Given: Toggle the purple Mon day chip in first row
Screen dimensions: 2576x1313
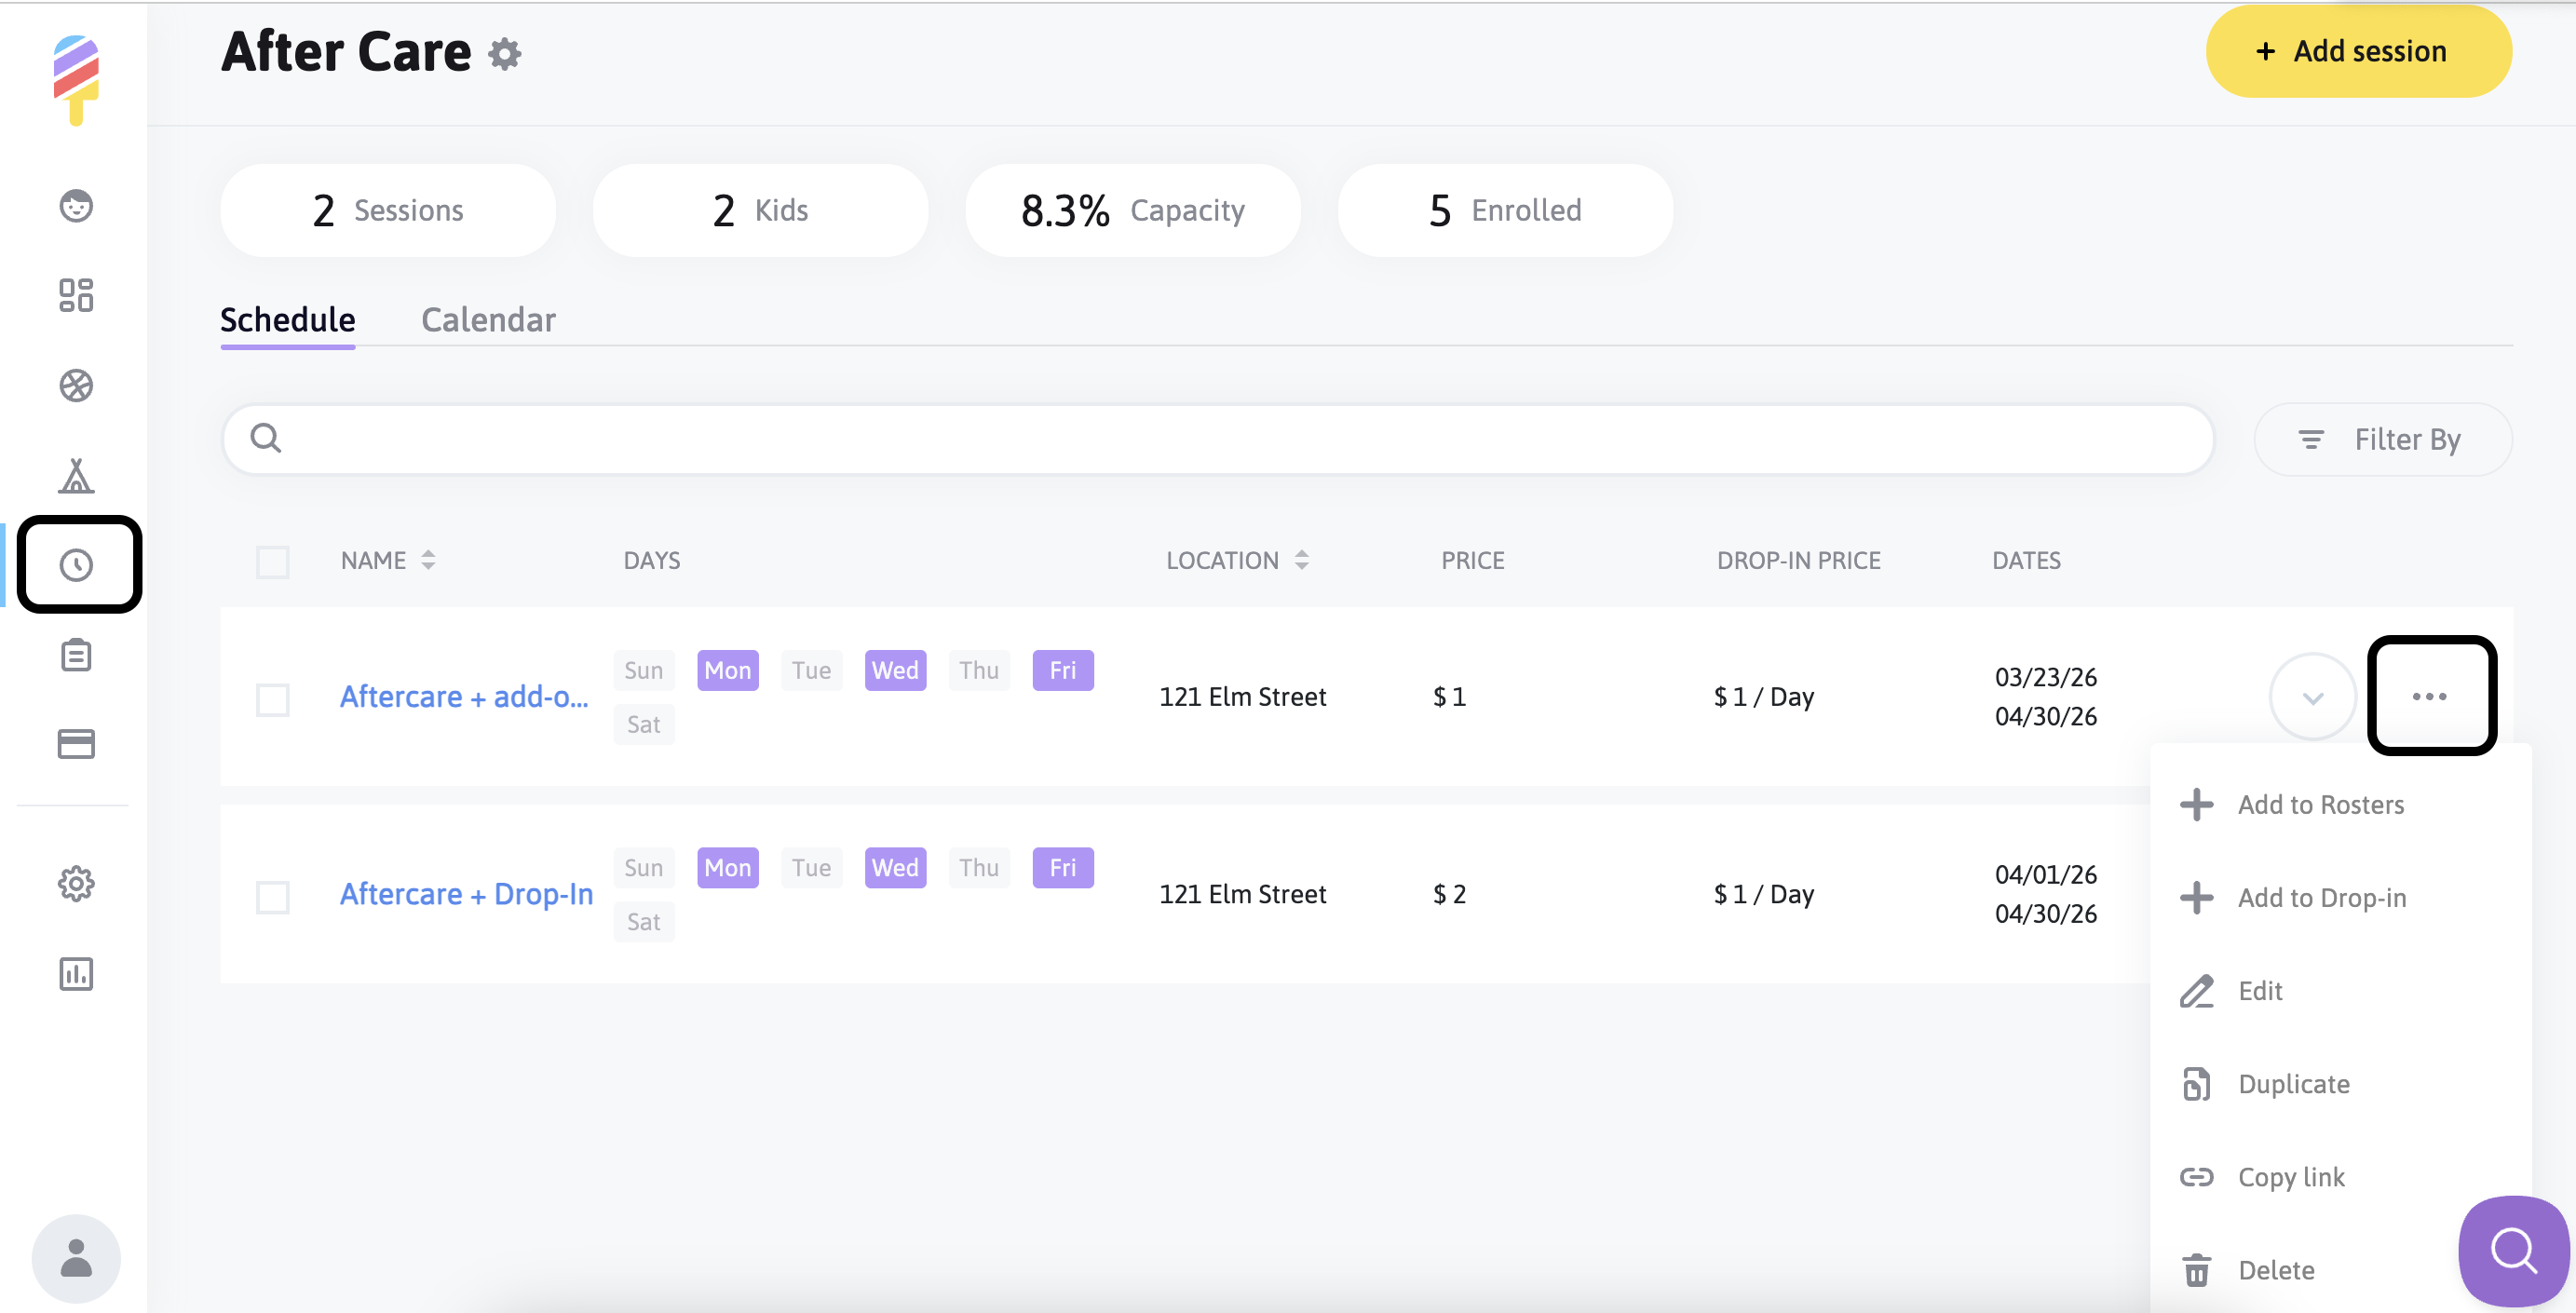Looking at the screenshot, I should pos(727,670).
